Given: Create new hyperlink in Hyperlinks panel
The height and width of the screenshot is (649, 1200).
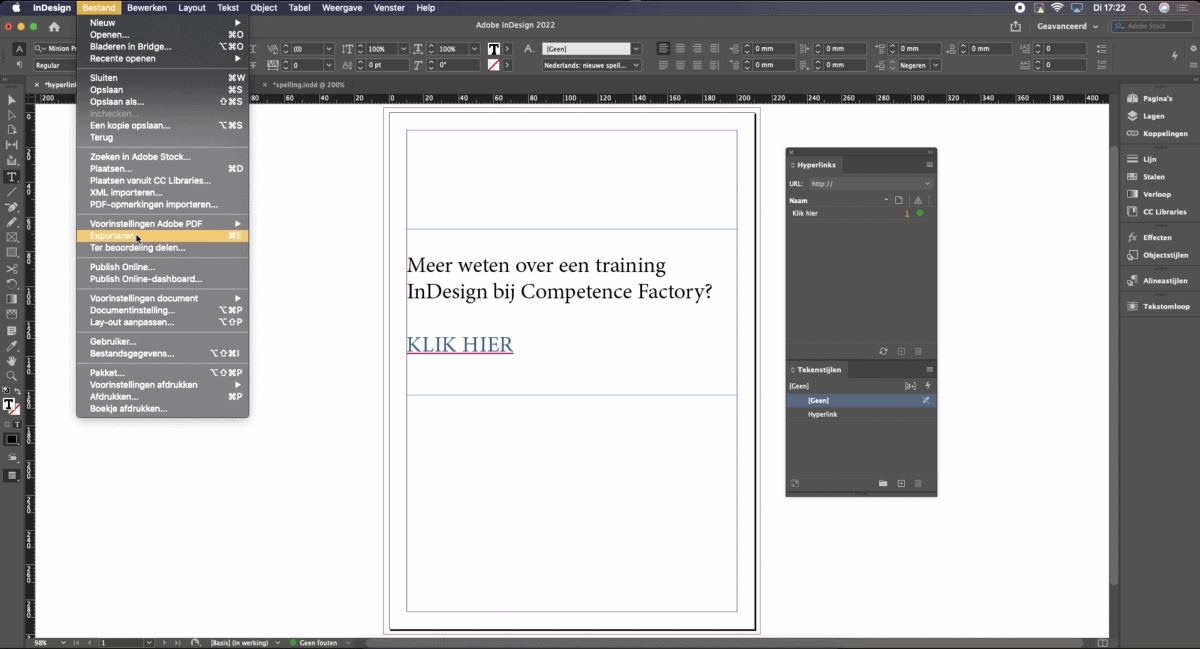Looking at the screenshot, I should point(903,351).
